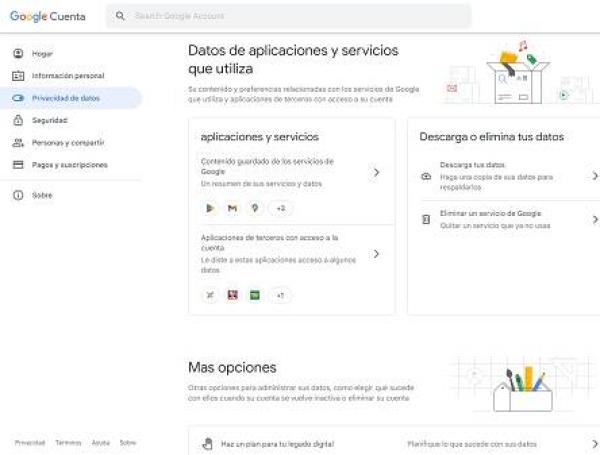Expand chevron on legado digital row
The height and width of the screenshot is (455, 600).
click(594, 444)
